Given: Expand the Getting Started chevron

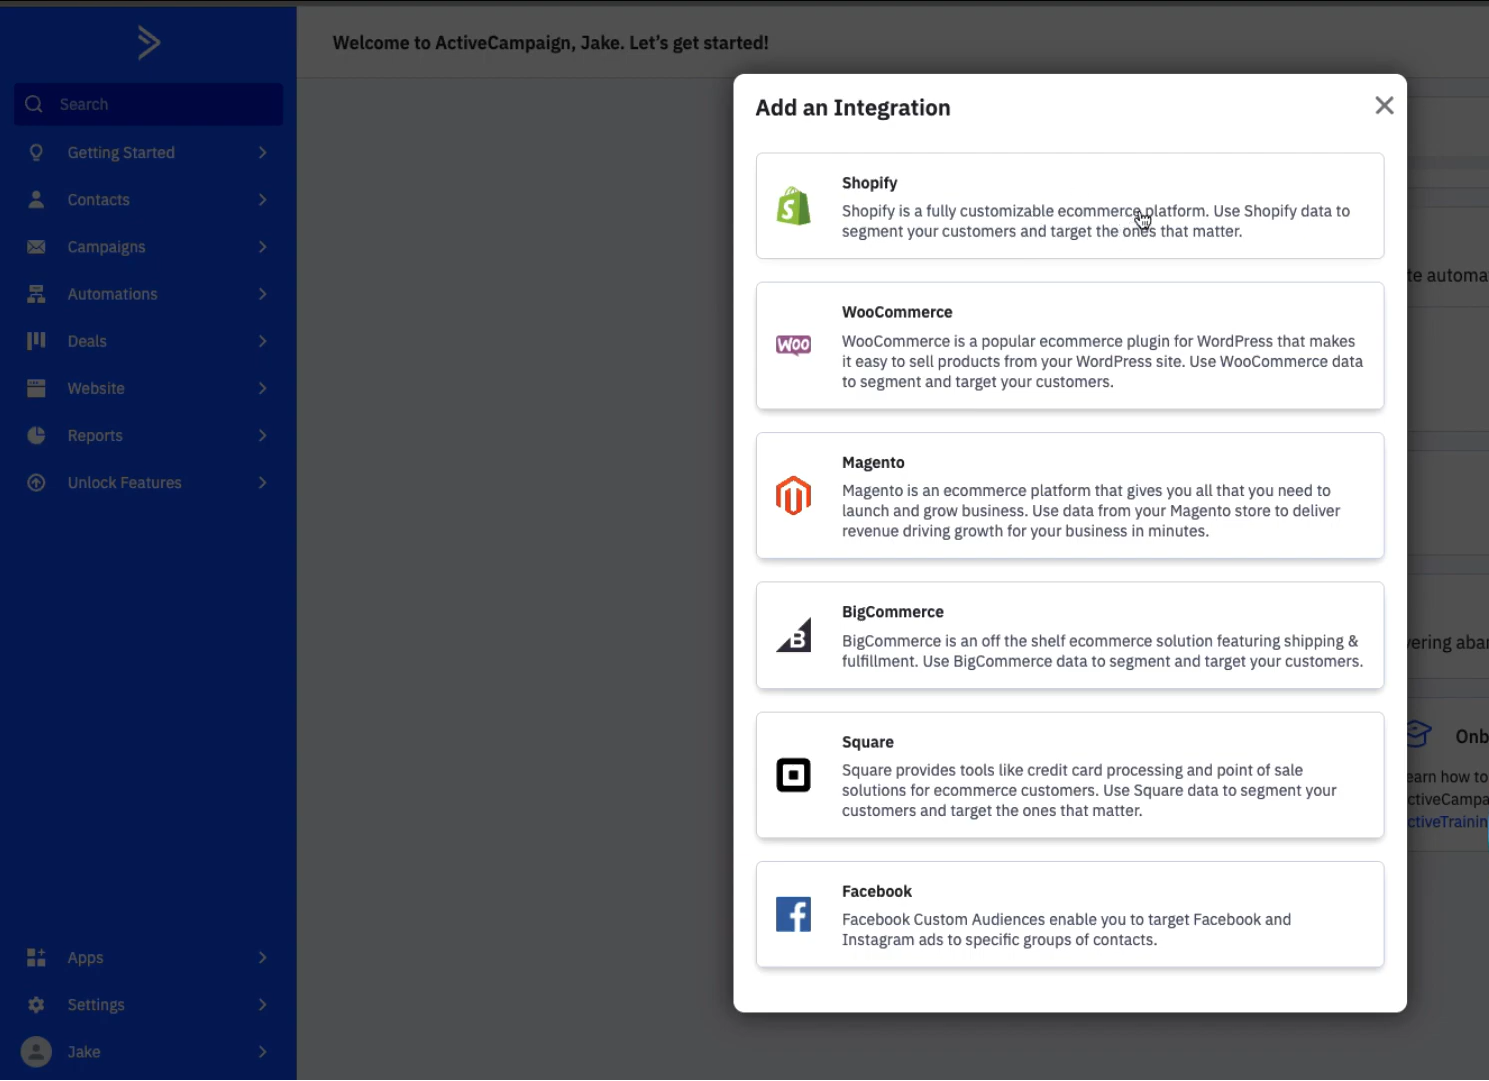Looking at the screenshot, I should [x=262, y=152].
